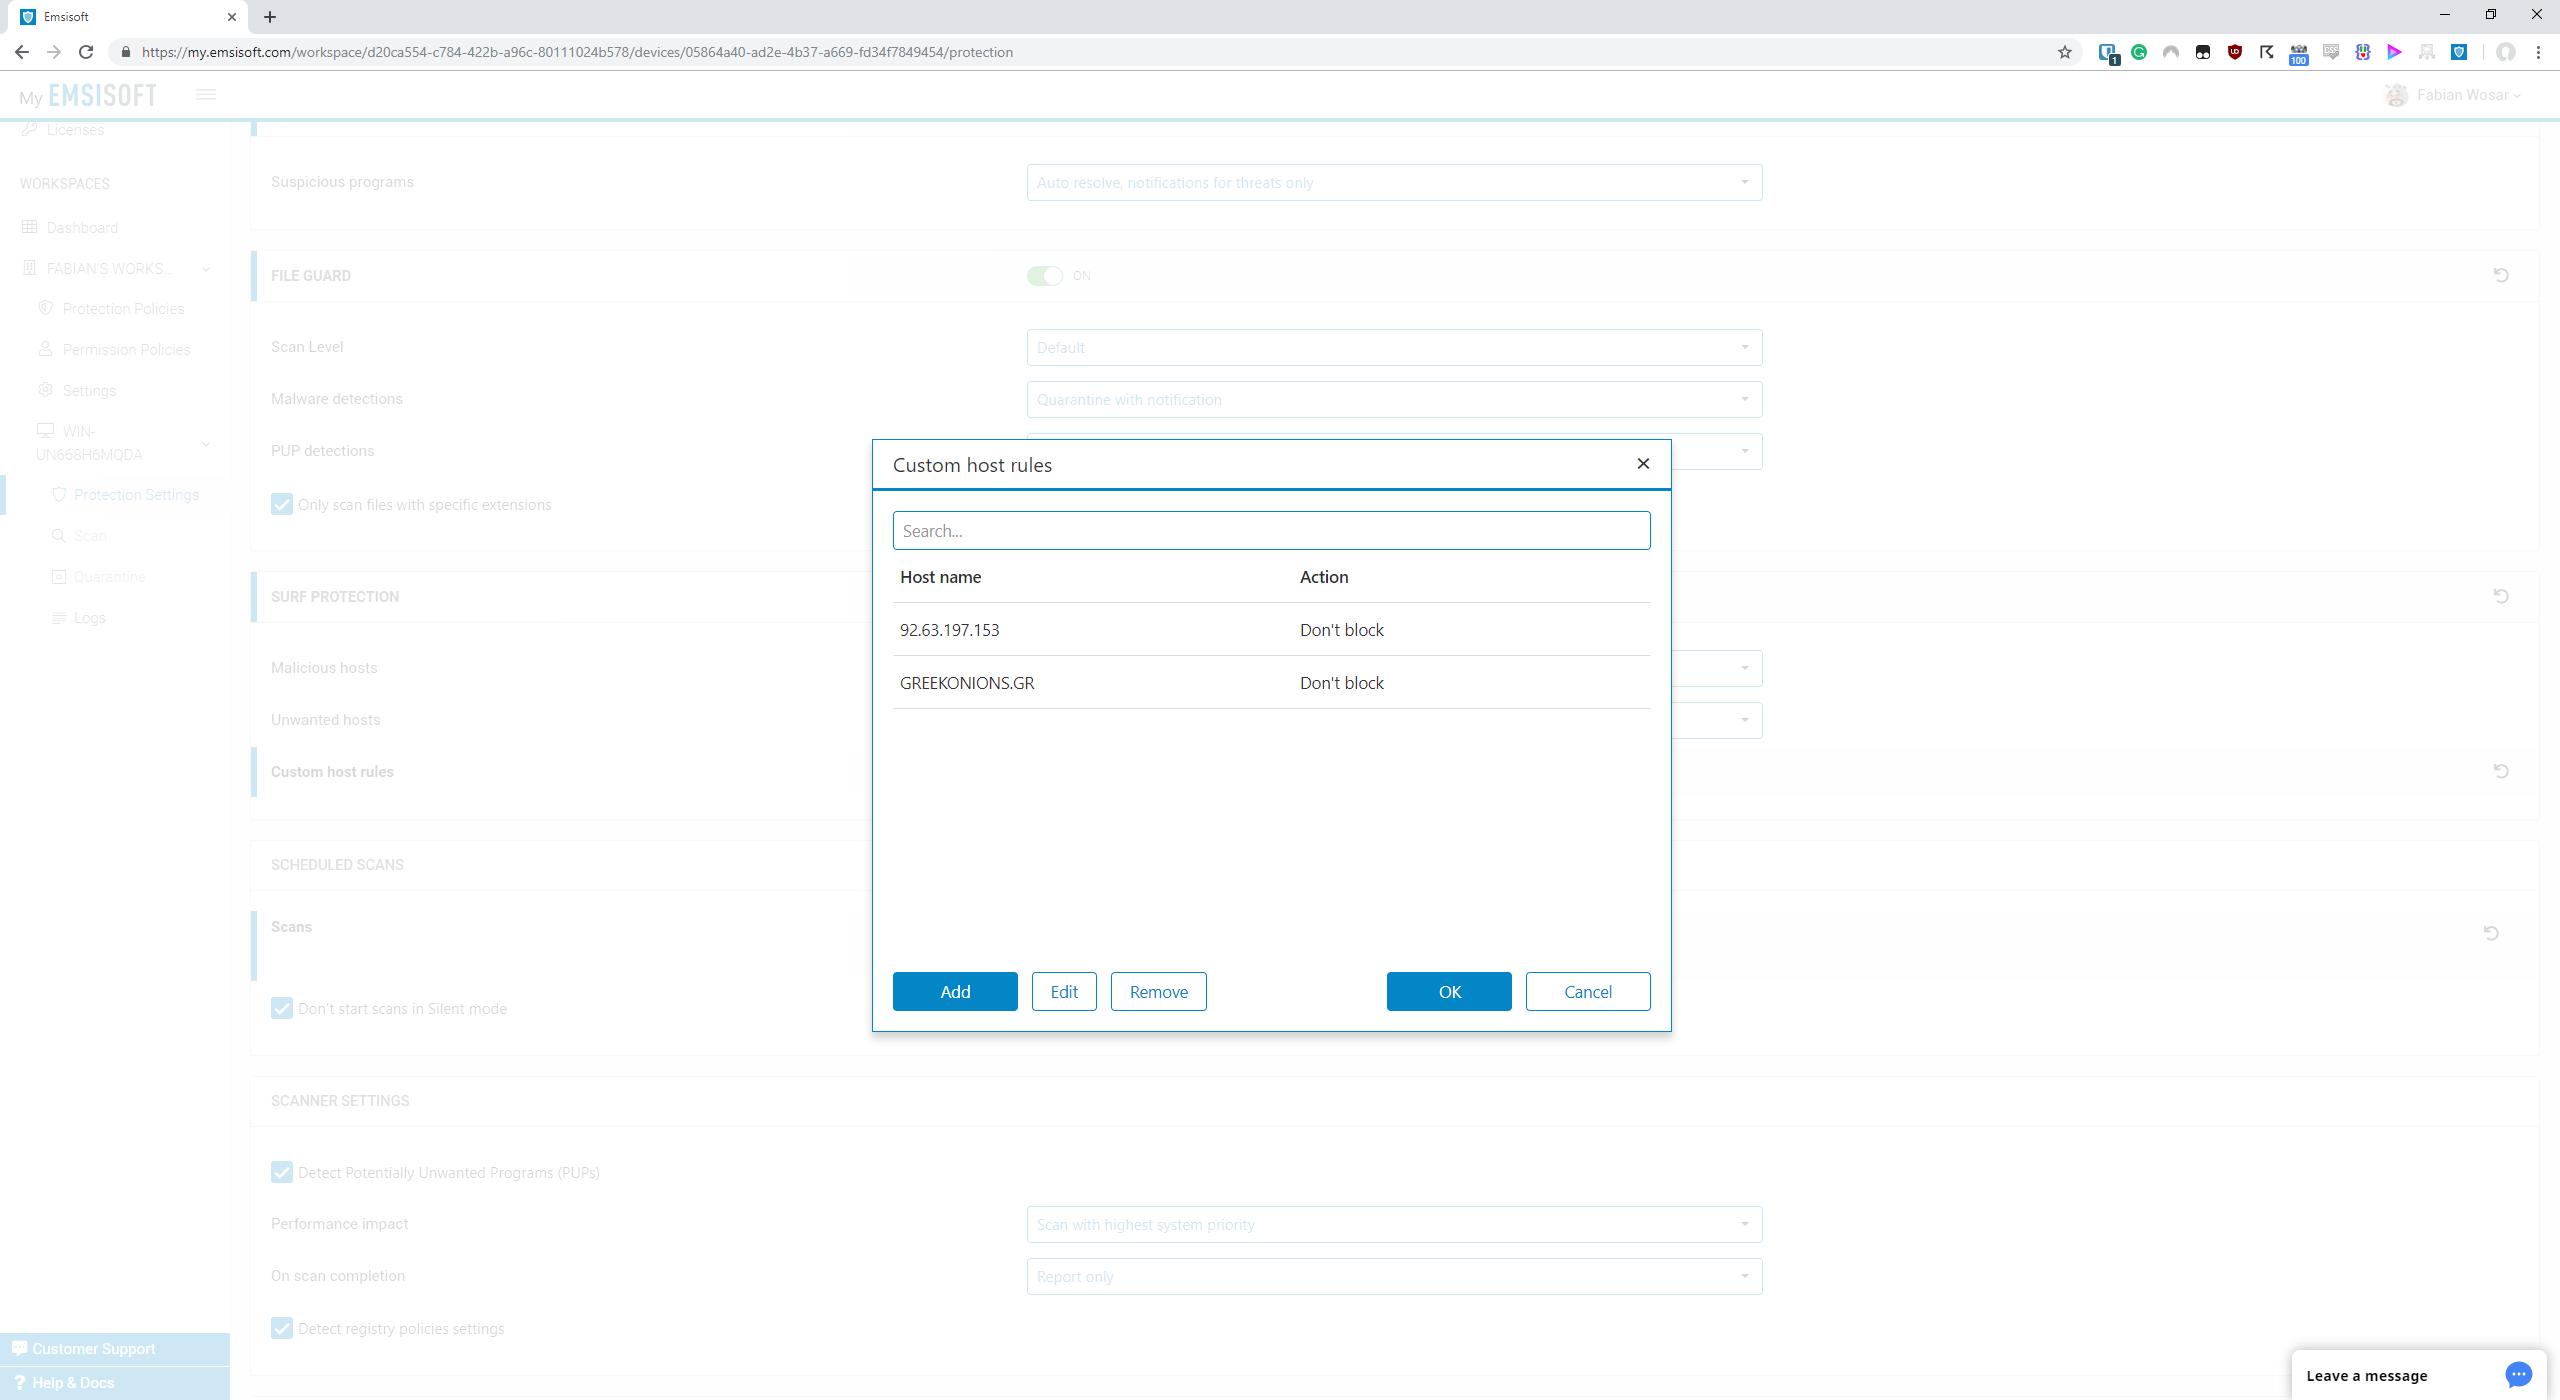
Task: Reset Surf Protection settings with the undo icon
Action: pos(2501,596)
